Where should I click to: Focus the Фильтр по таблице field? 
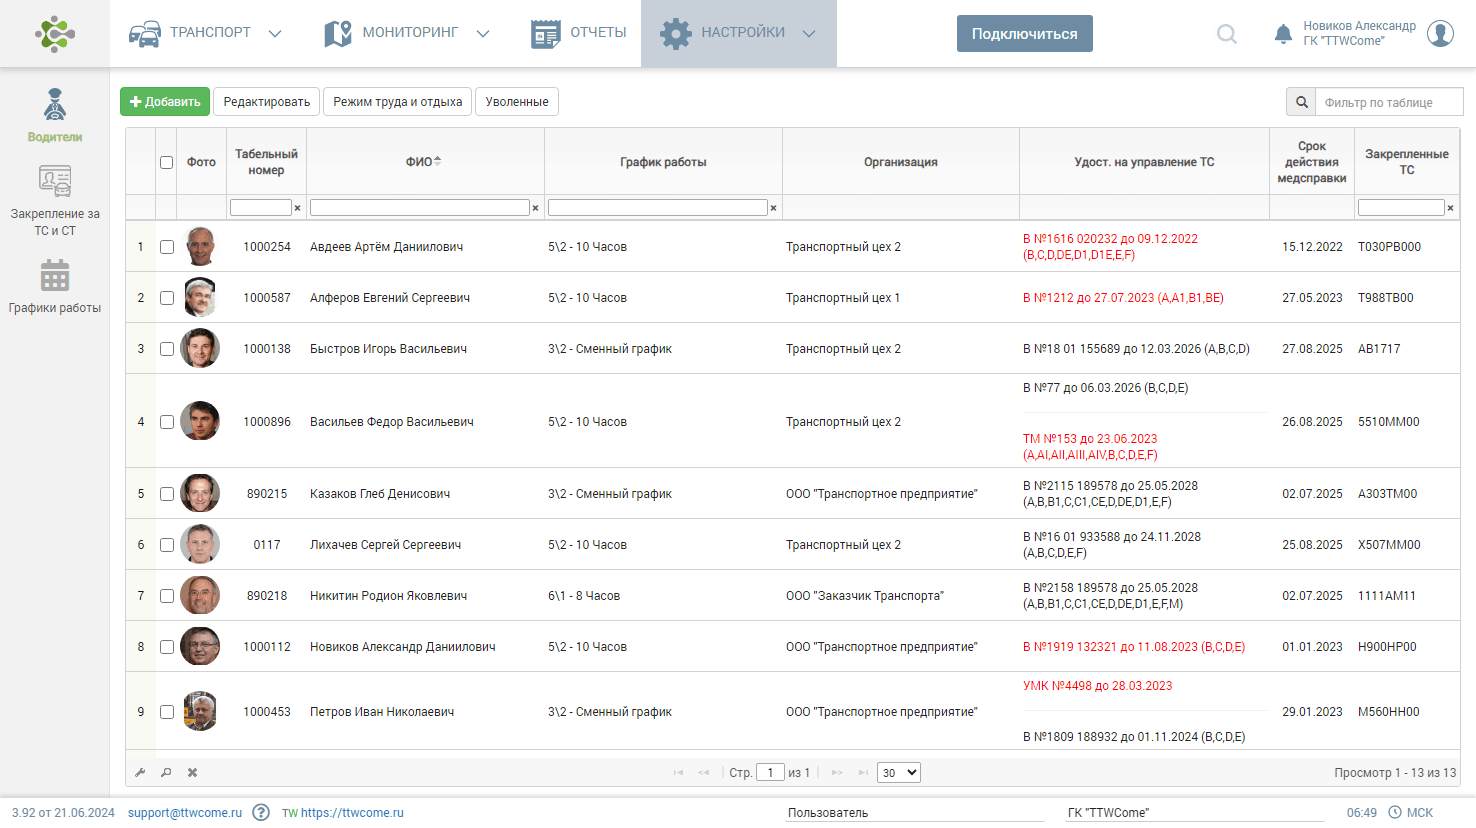coord(1390,102)
